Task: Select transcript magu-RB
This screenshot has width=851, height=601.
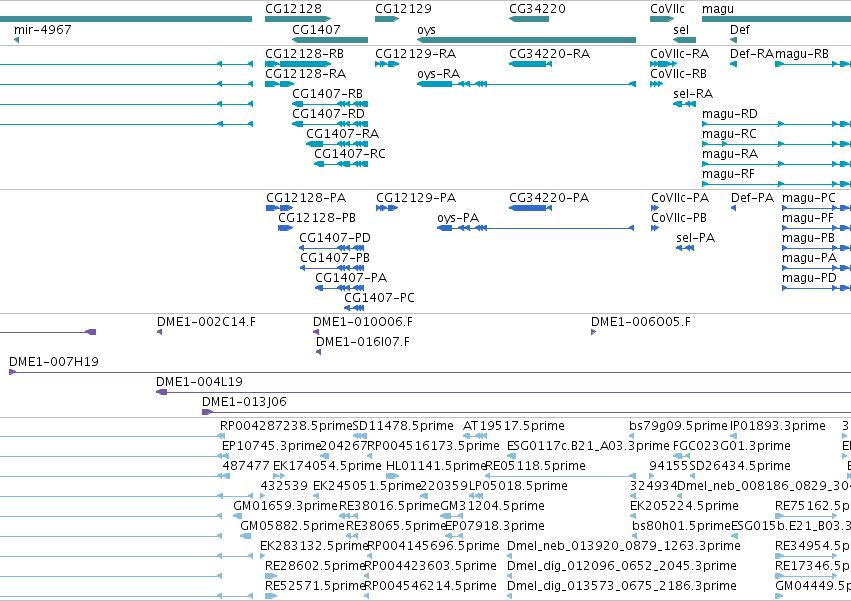Action: point(812,64)
